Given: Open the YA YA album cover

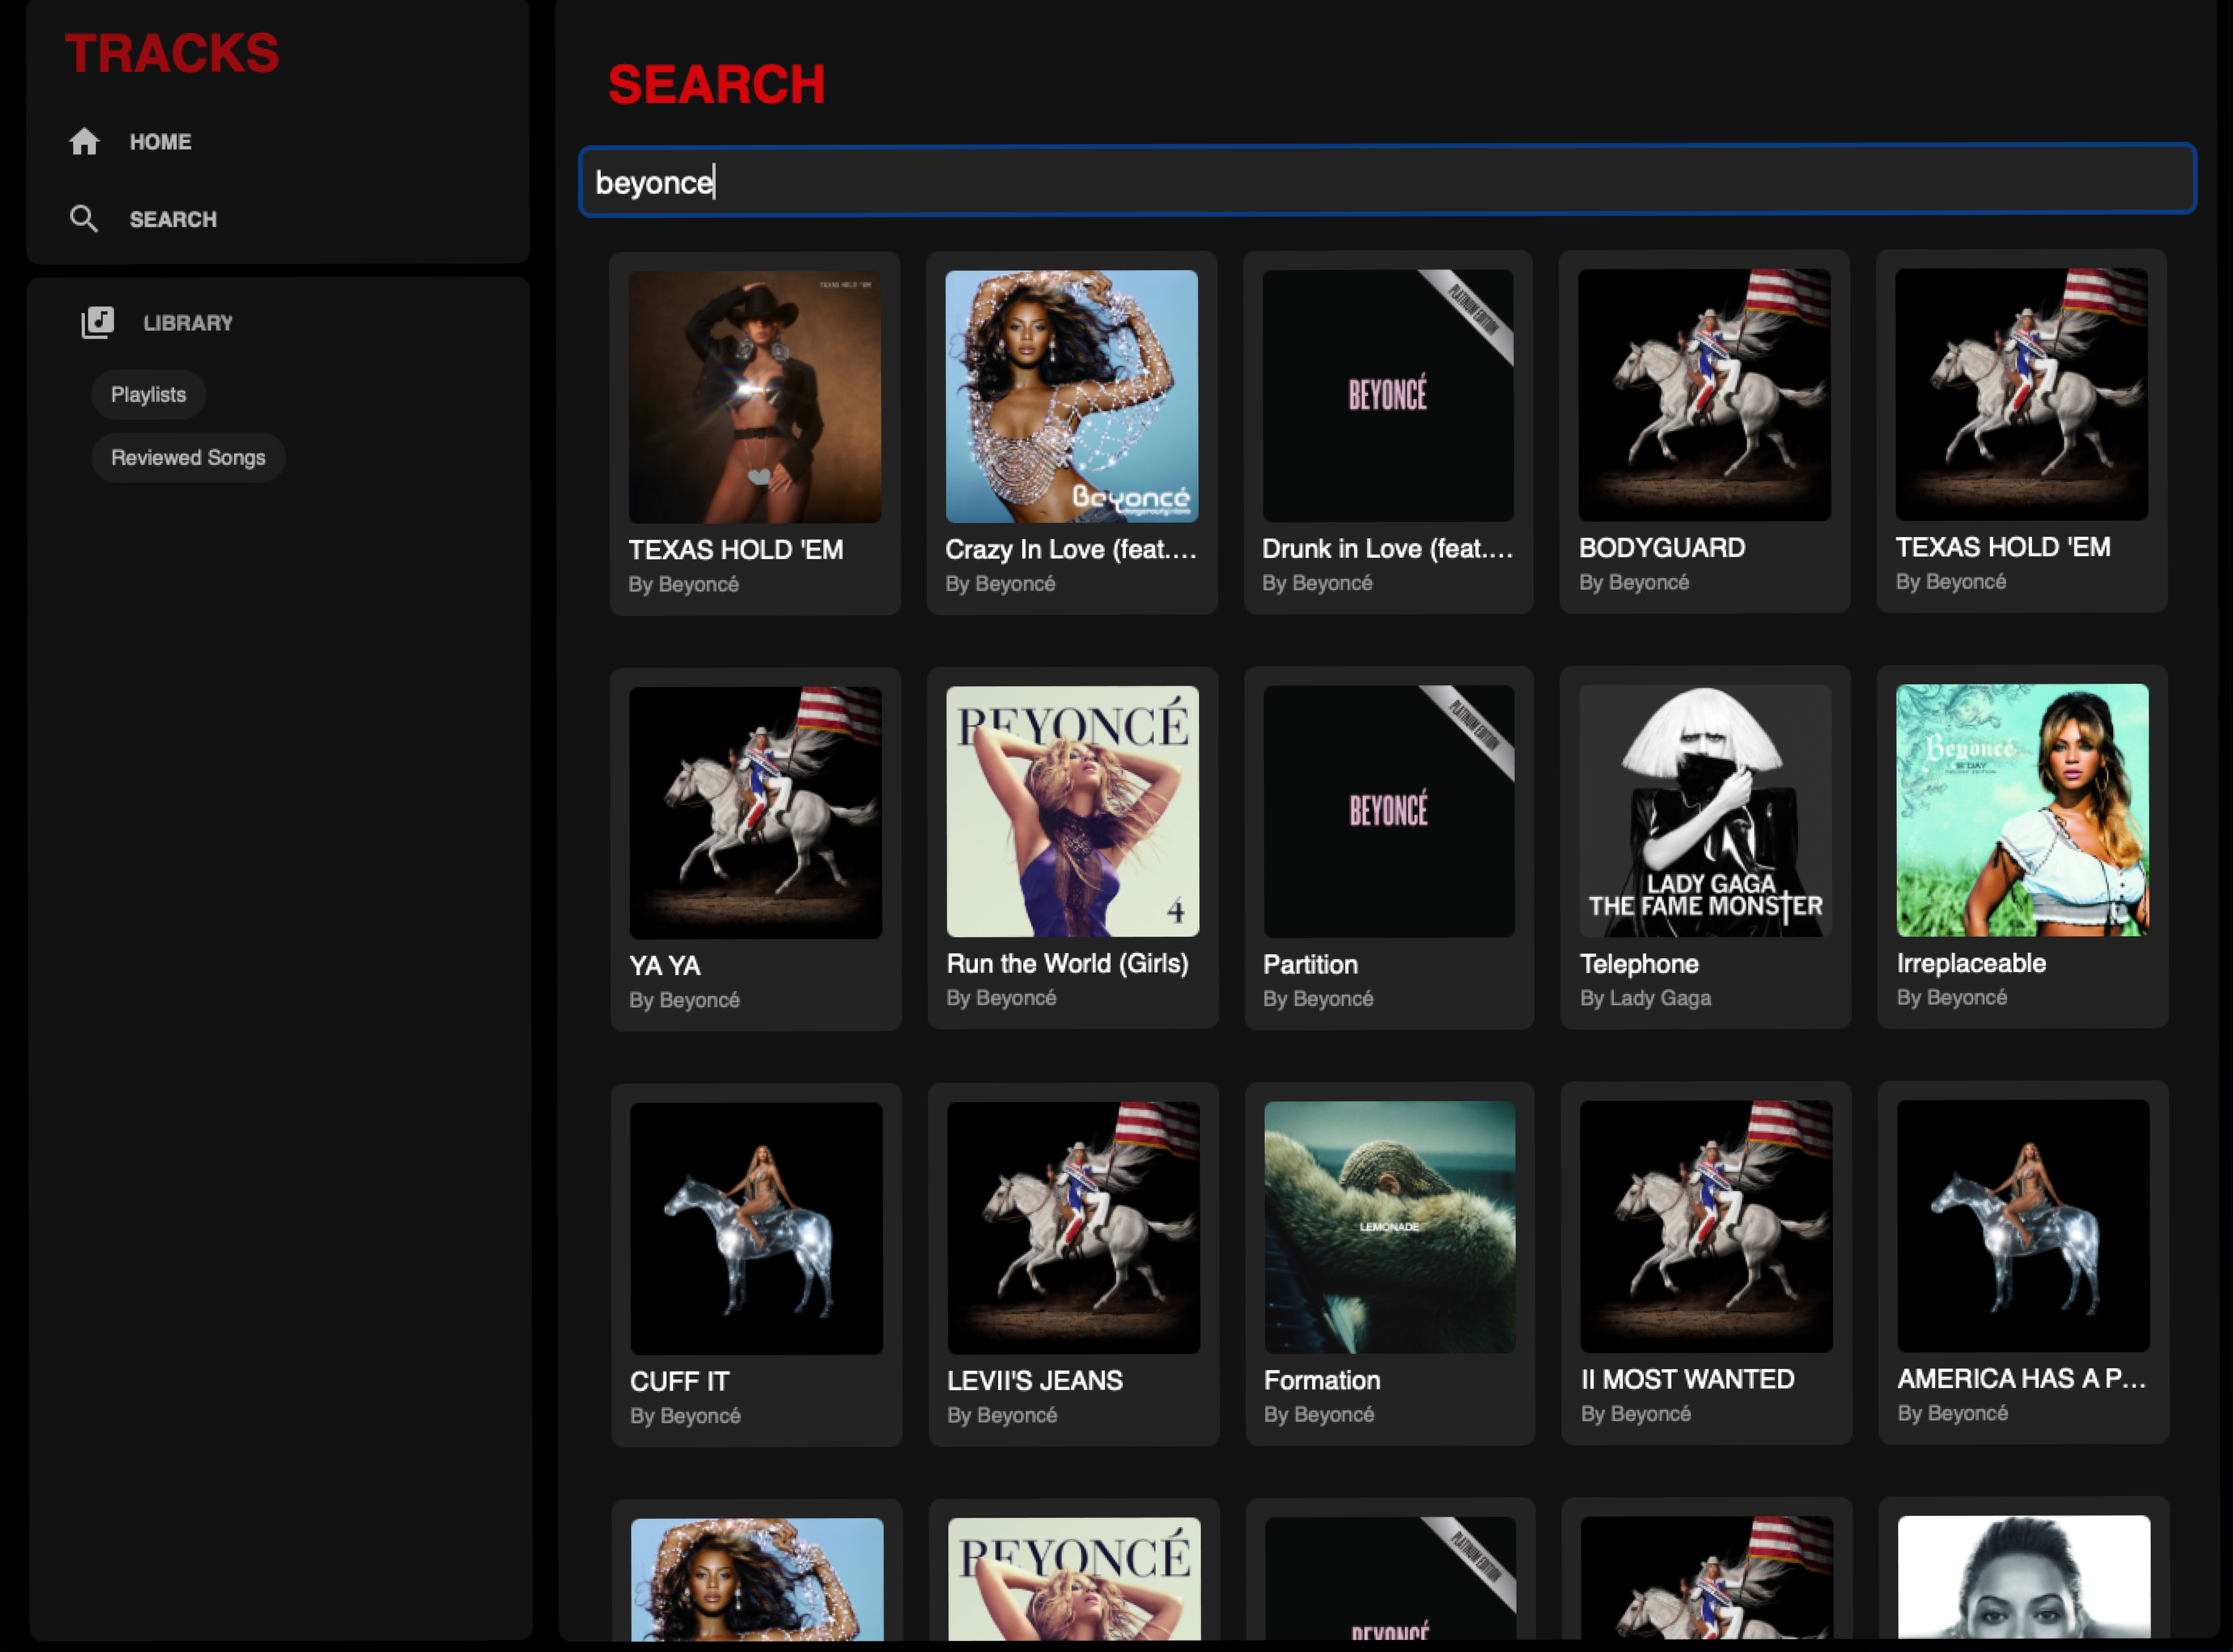Looking at the screenshot, I should click(x=755, y=812).
